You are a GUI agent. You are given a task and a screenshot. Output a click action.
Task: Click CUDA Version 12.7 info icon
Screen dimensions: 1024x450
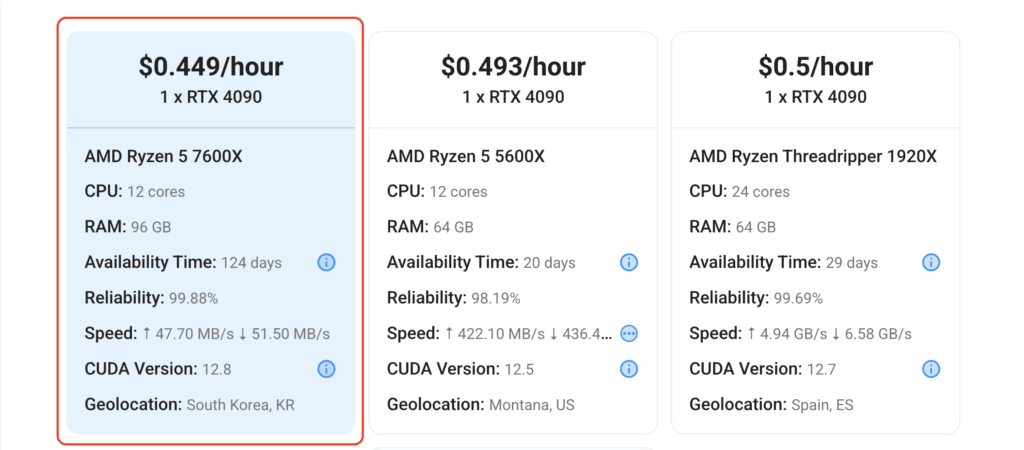click(x=931, y=369)
